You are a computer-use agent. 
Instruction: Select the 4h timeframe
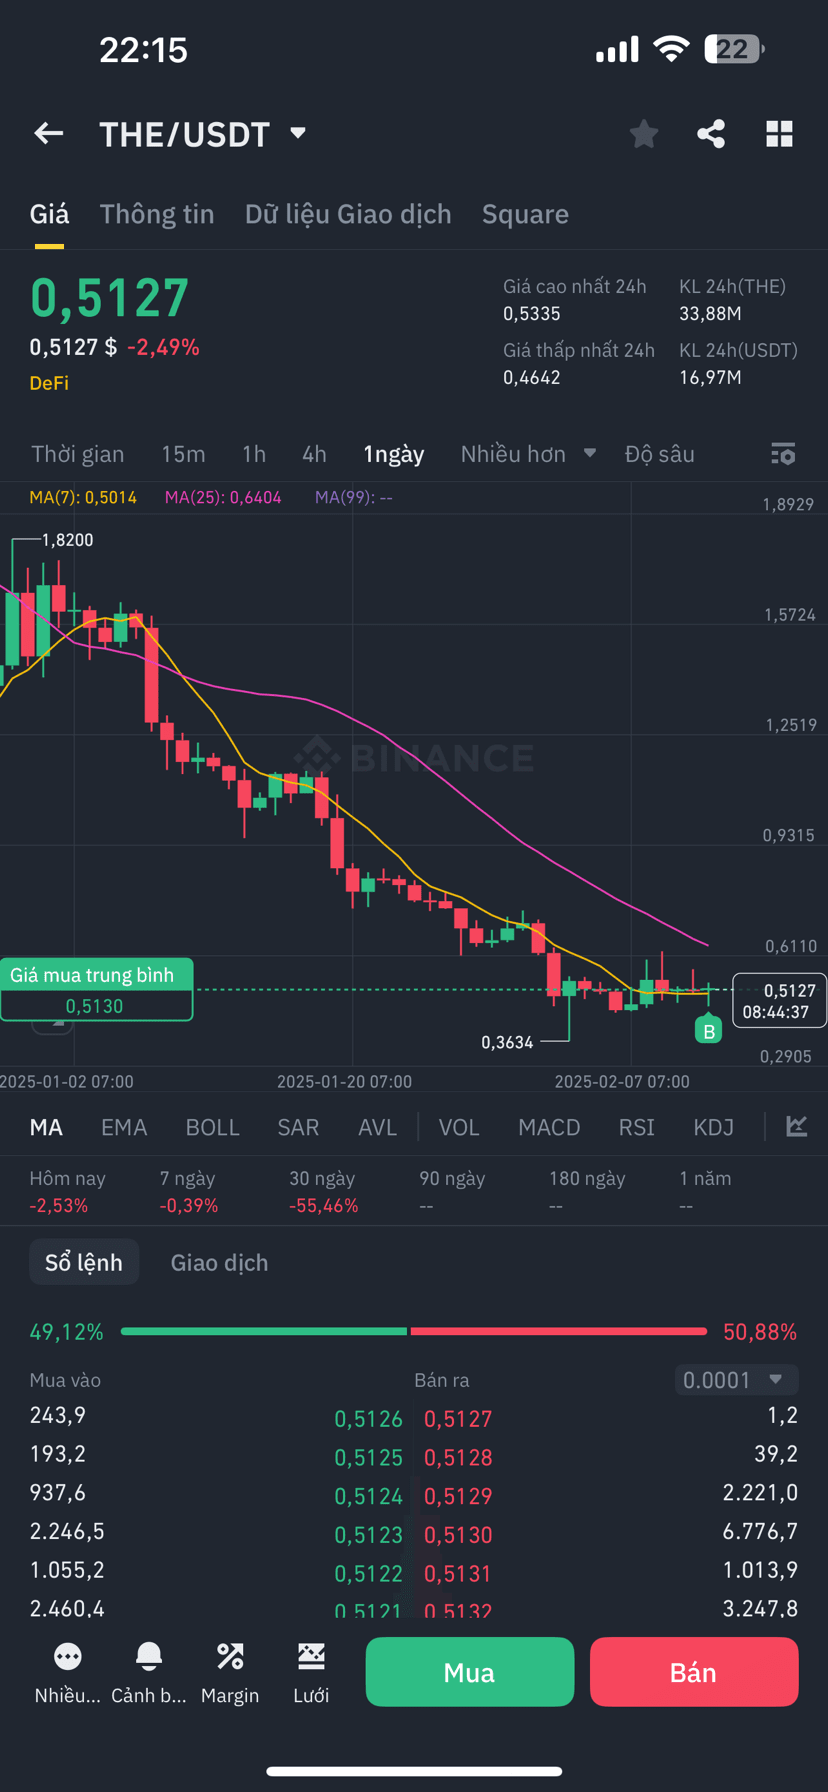(314, 454)
